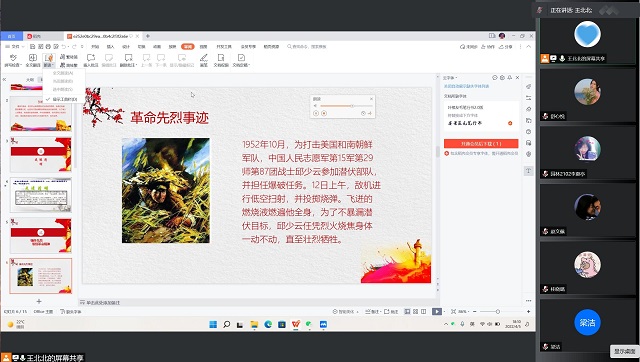
Task: Click the Undo arrow icon
Action: pyautogui.click(x=64, y=47)
